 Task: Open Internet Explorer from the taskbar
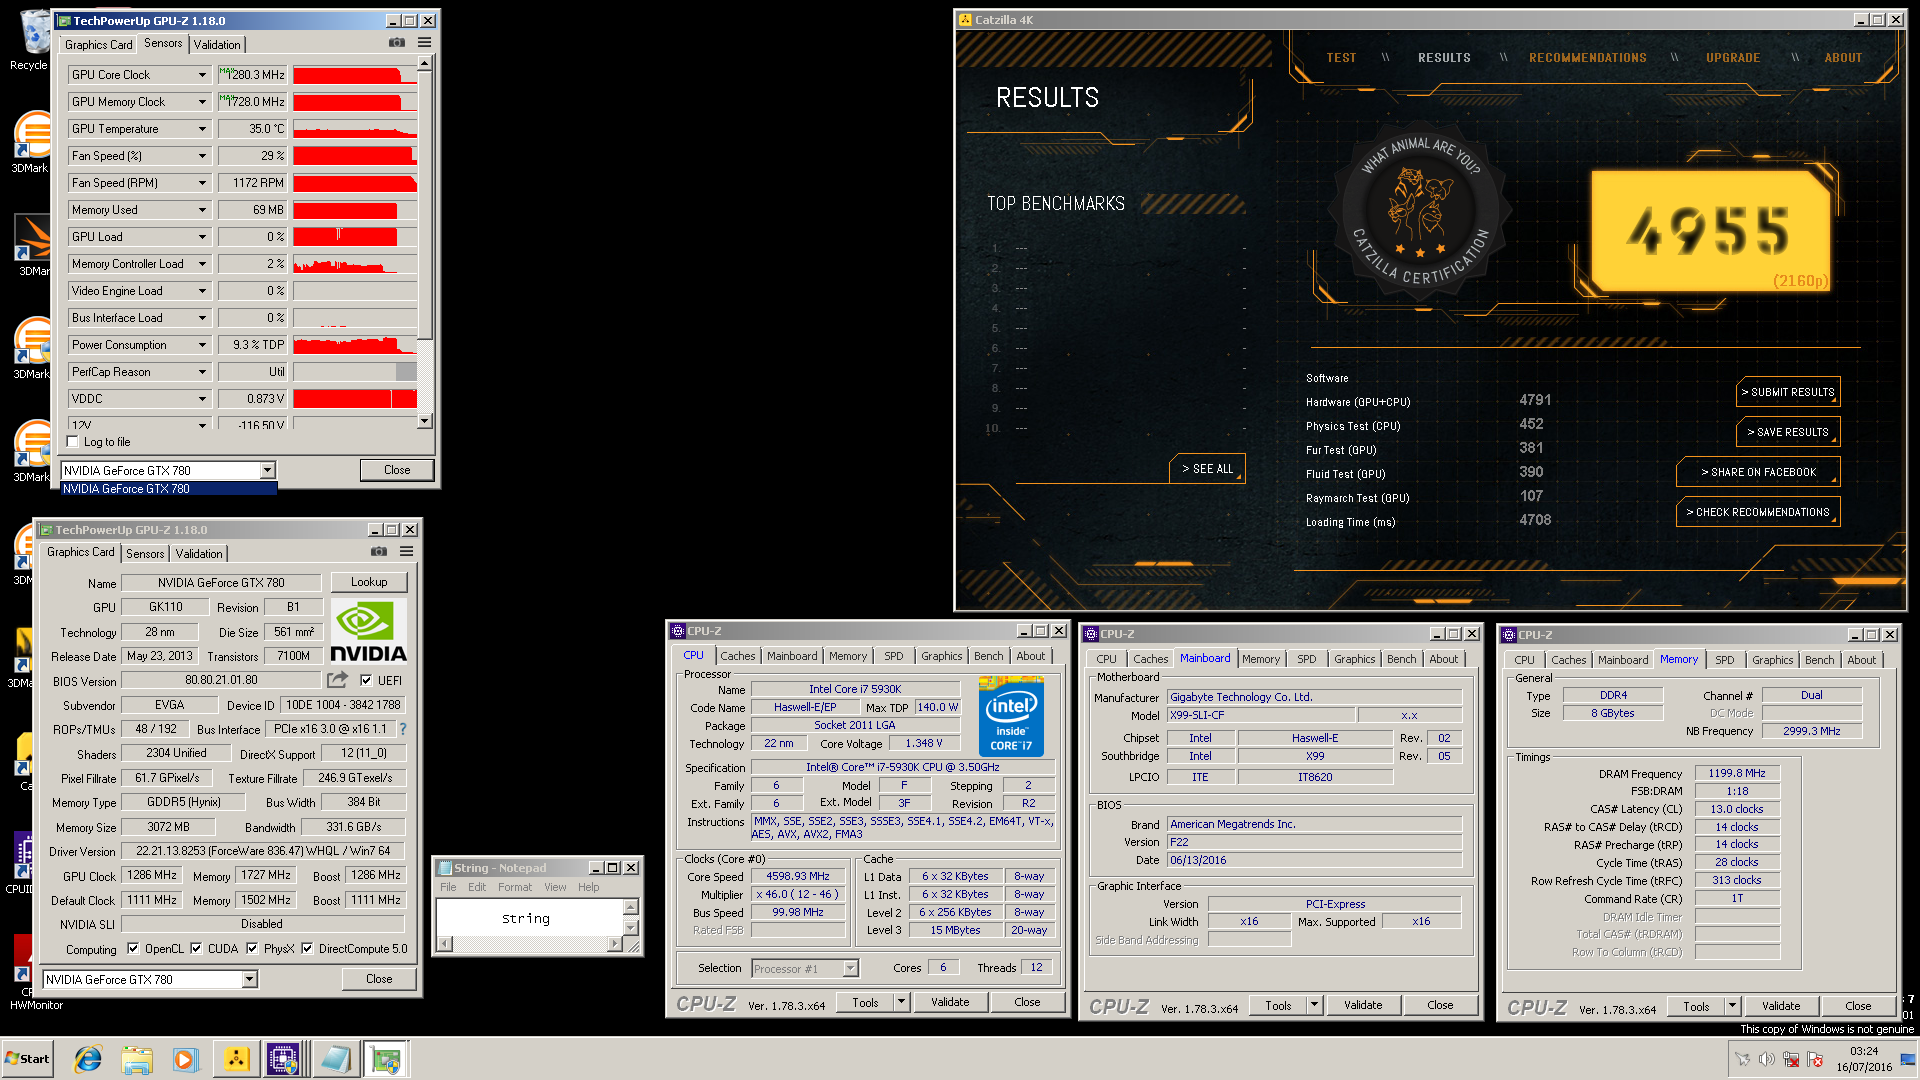(x=88, y=1059)
